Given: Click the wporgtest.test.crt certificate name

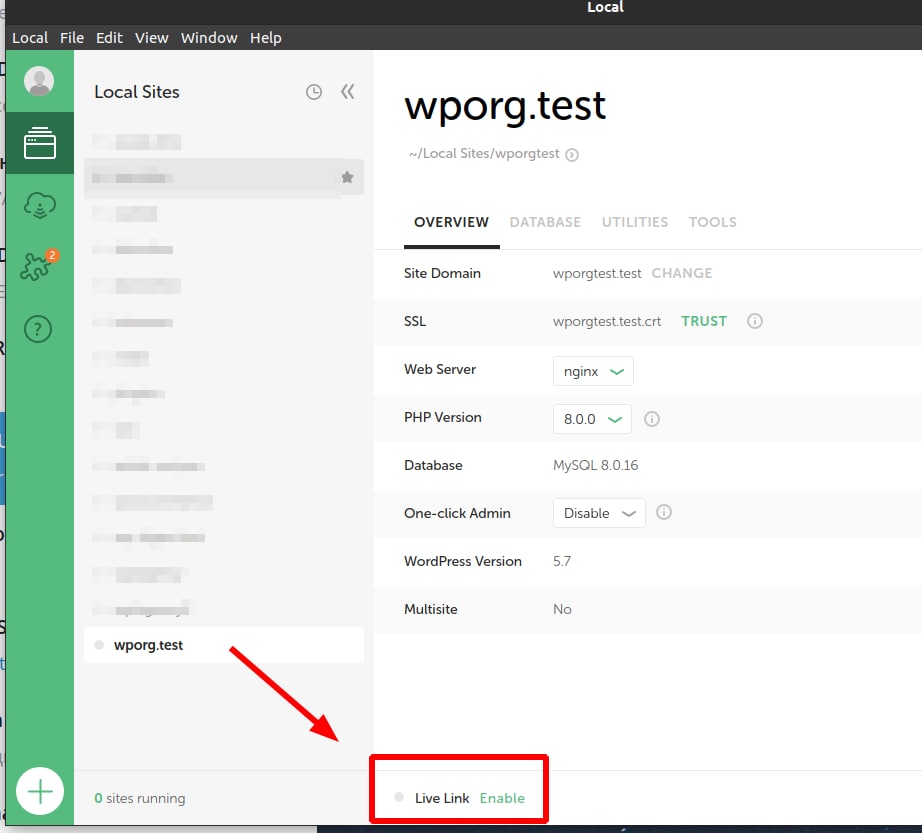Looking at the screenshot, I should pyautogui.click(x=607, y=322).
